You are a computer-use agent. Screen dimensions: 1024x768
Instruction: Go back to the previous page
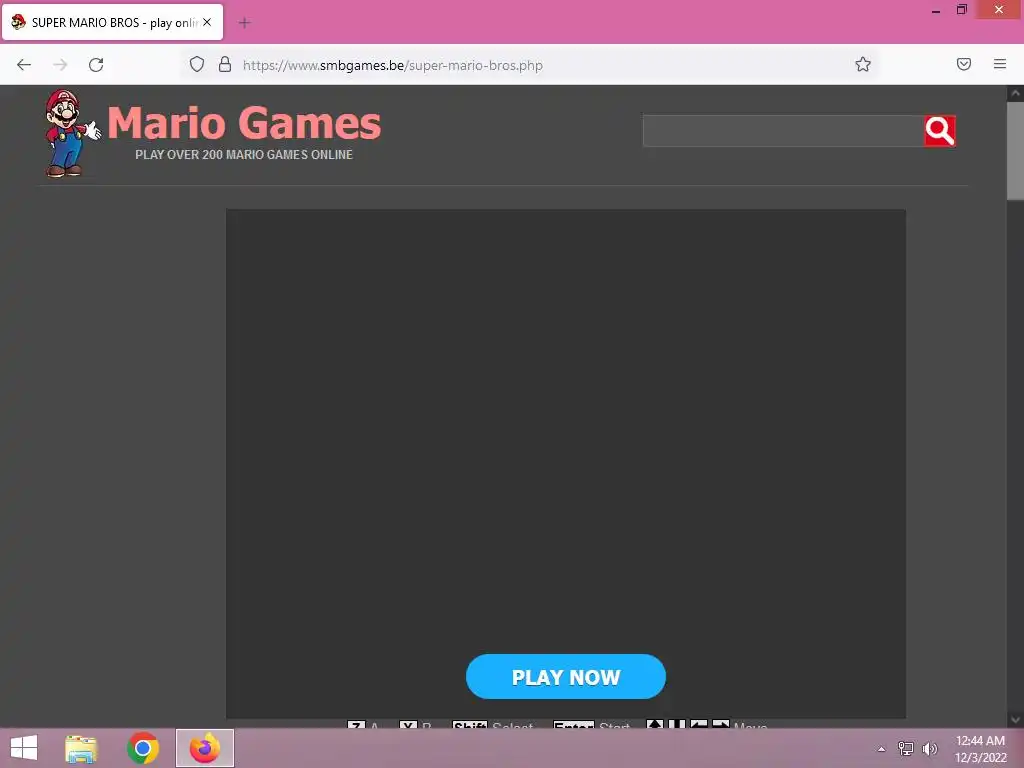pos(24,65)
